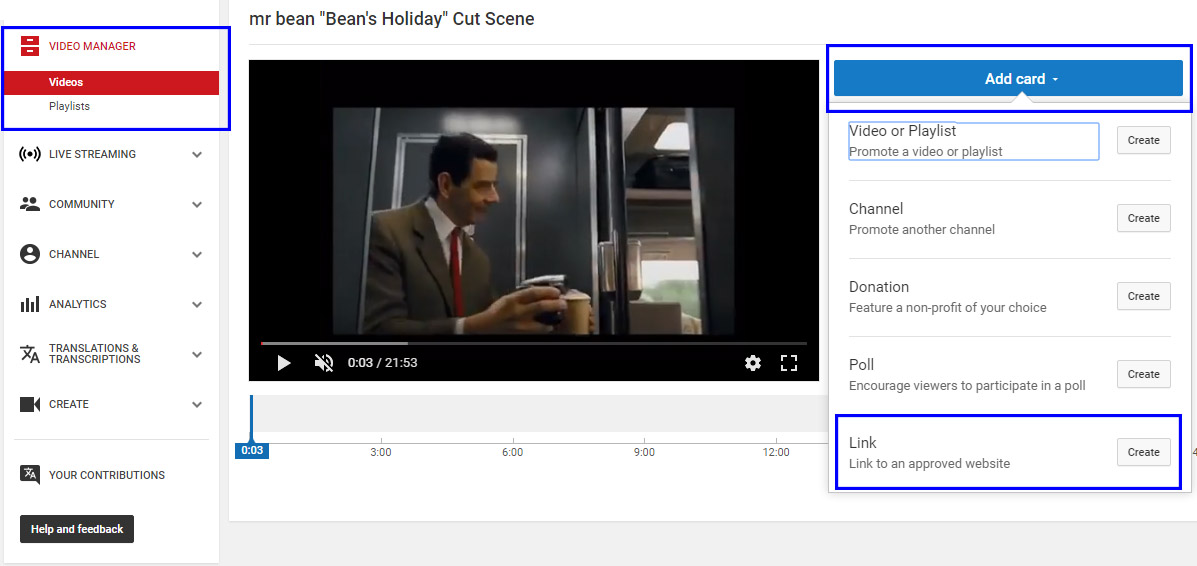
Task: Click the Video Manager icon
Action: click(30, 46)
